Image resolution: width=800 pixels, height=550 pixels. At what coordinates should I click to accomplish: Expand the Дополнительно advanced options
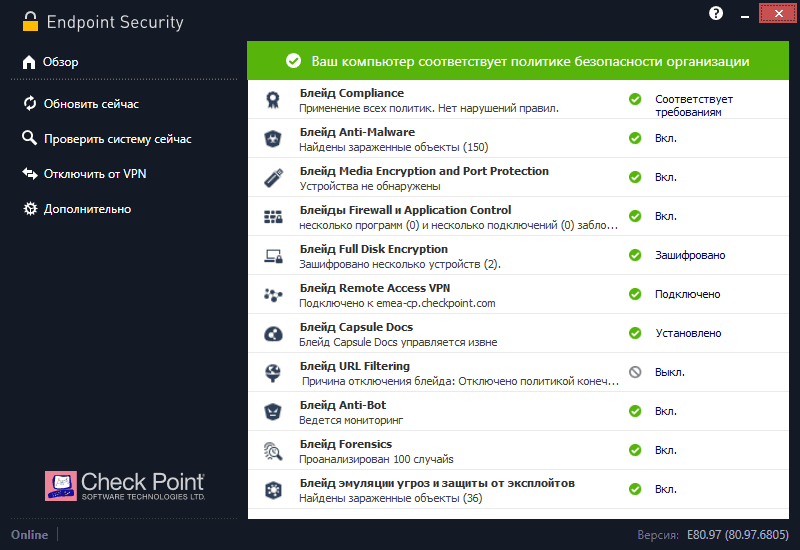87,209
